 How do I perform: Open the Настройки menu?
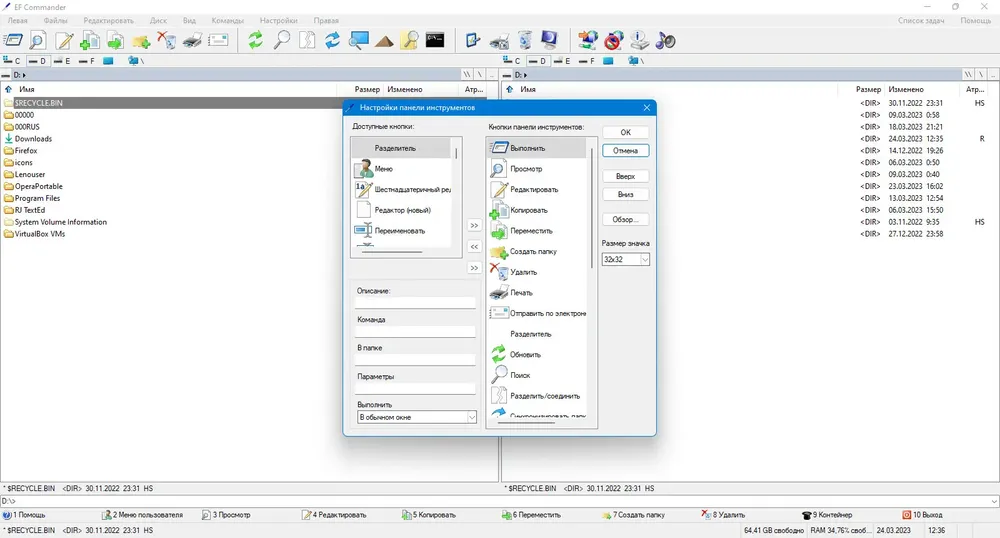pos(279,20)
